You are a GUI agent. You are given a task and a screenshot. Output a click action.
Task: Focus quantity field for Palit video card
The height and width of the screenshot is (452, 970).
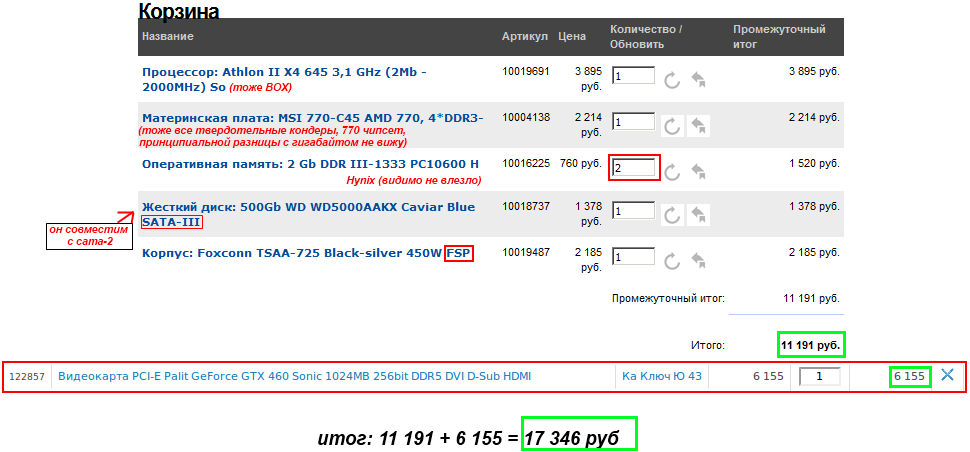(x=820, y=376)
